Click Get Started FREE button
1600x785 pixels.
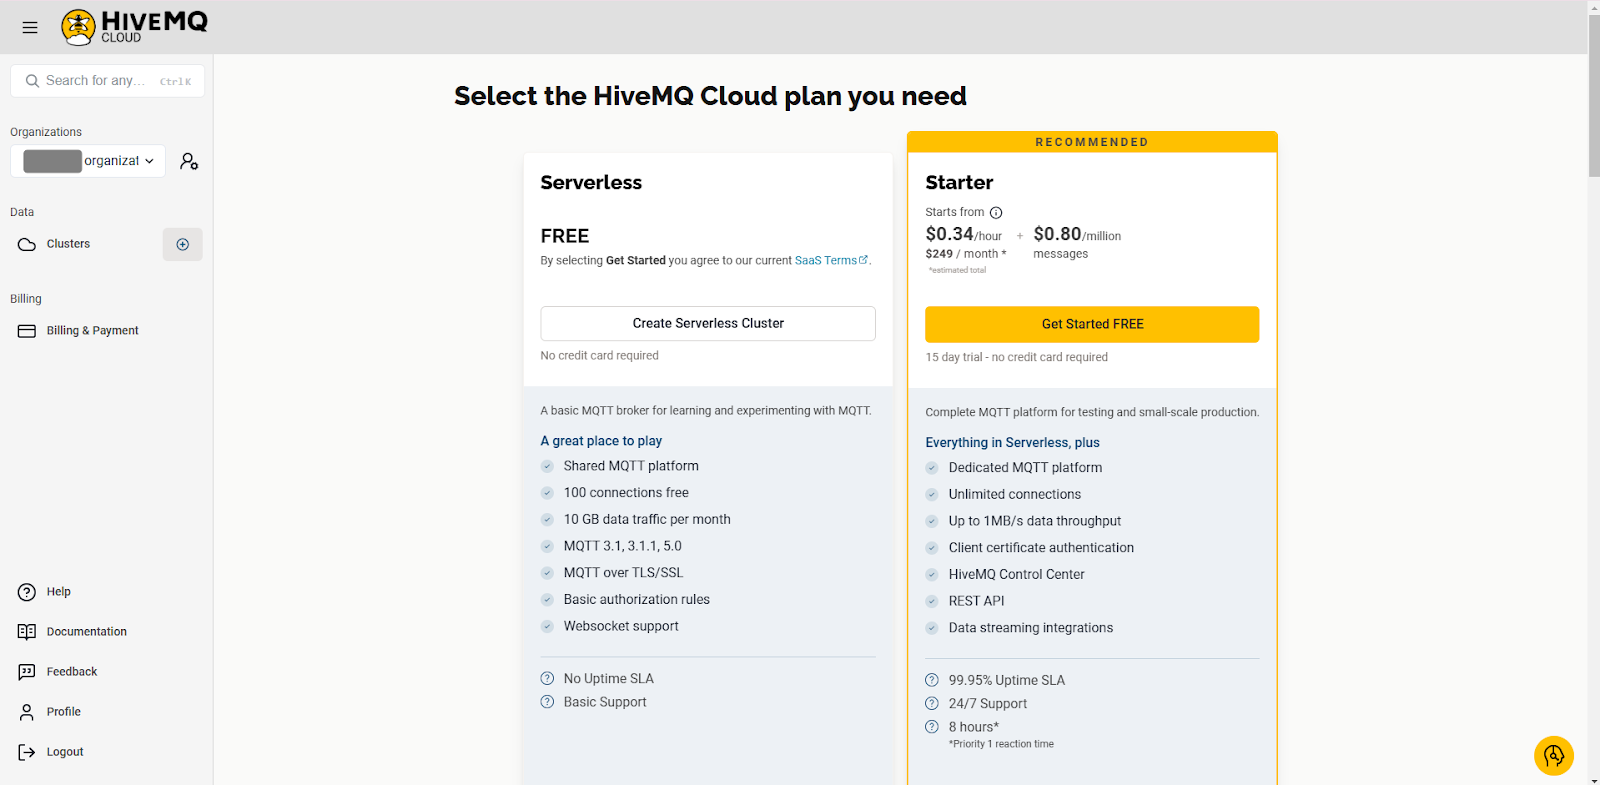point(1092,324)
